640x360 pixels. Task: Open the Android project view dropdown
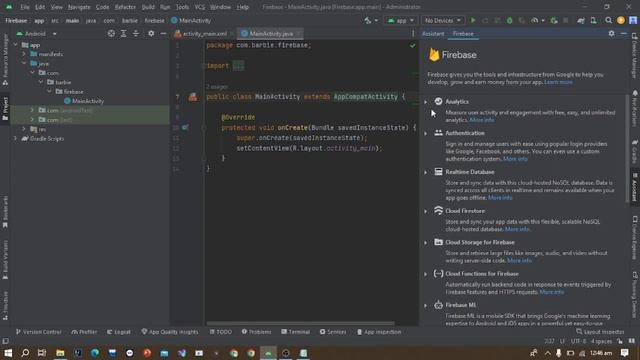pyautogui.click(x=37, y=33)
